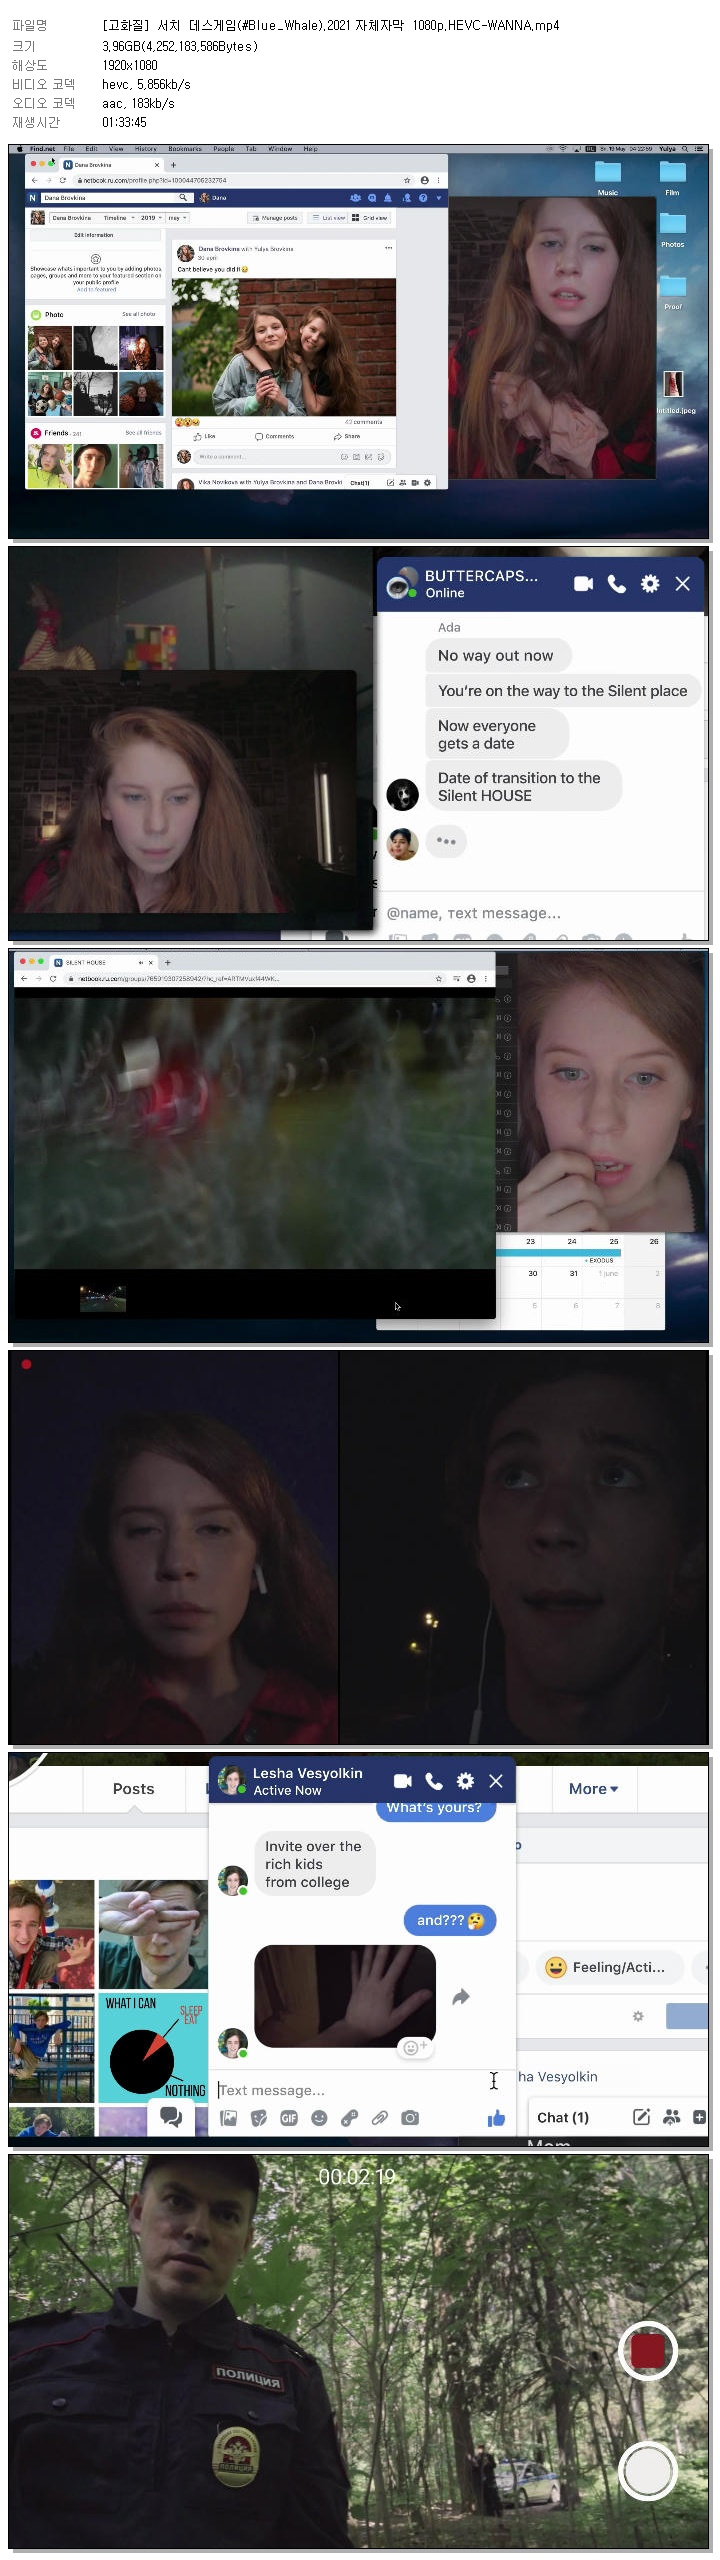
Task: Open the EXODUS calendar event
Action: coord(600,1260)
